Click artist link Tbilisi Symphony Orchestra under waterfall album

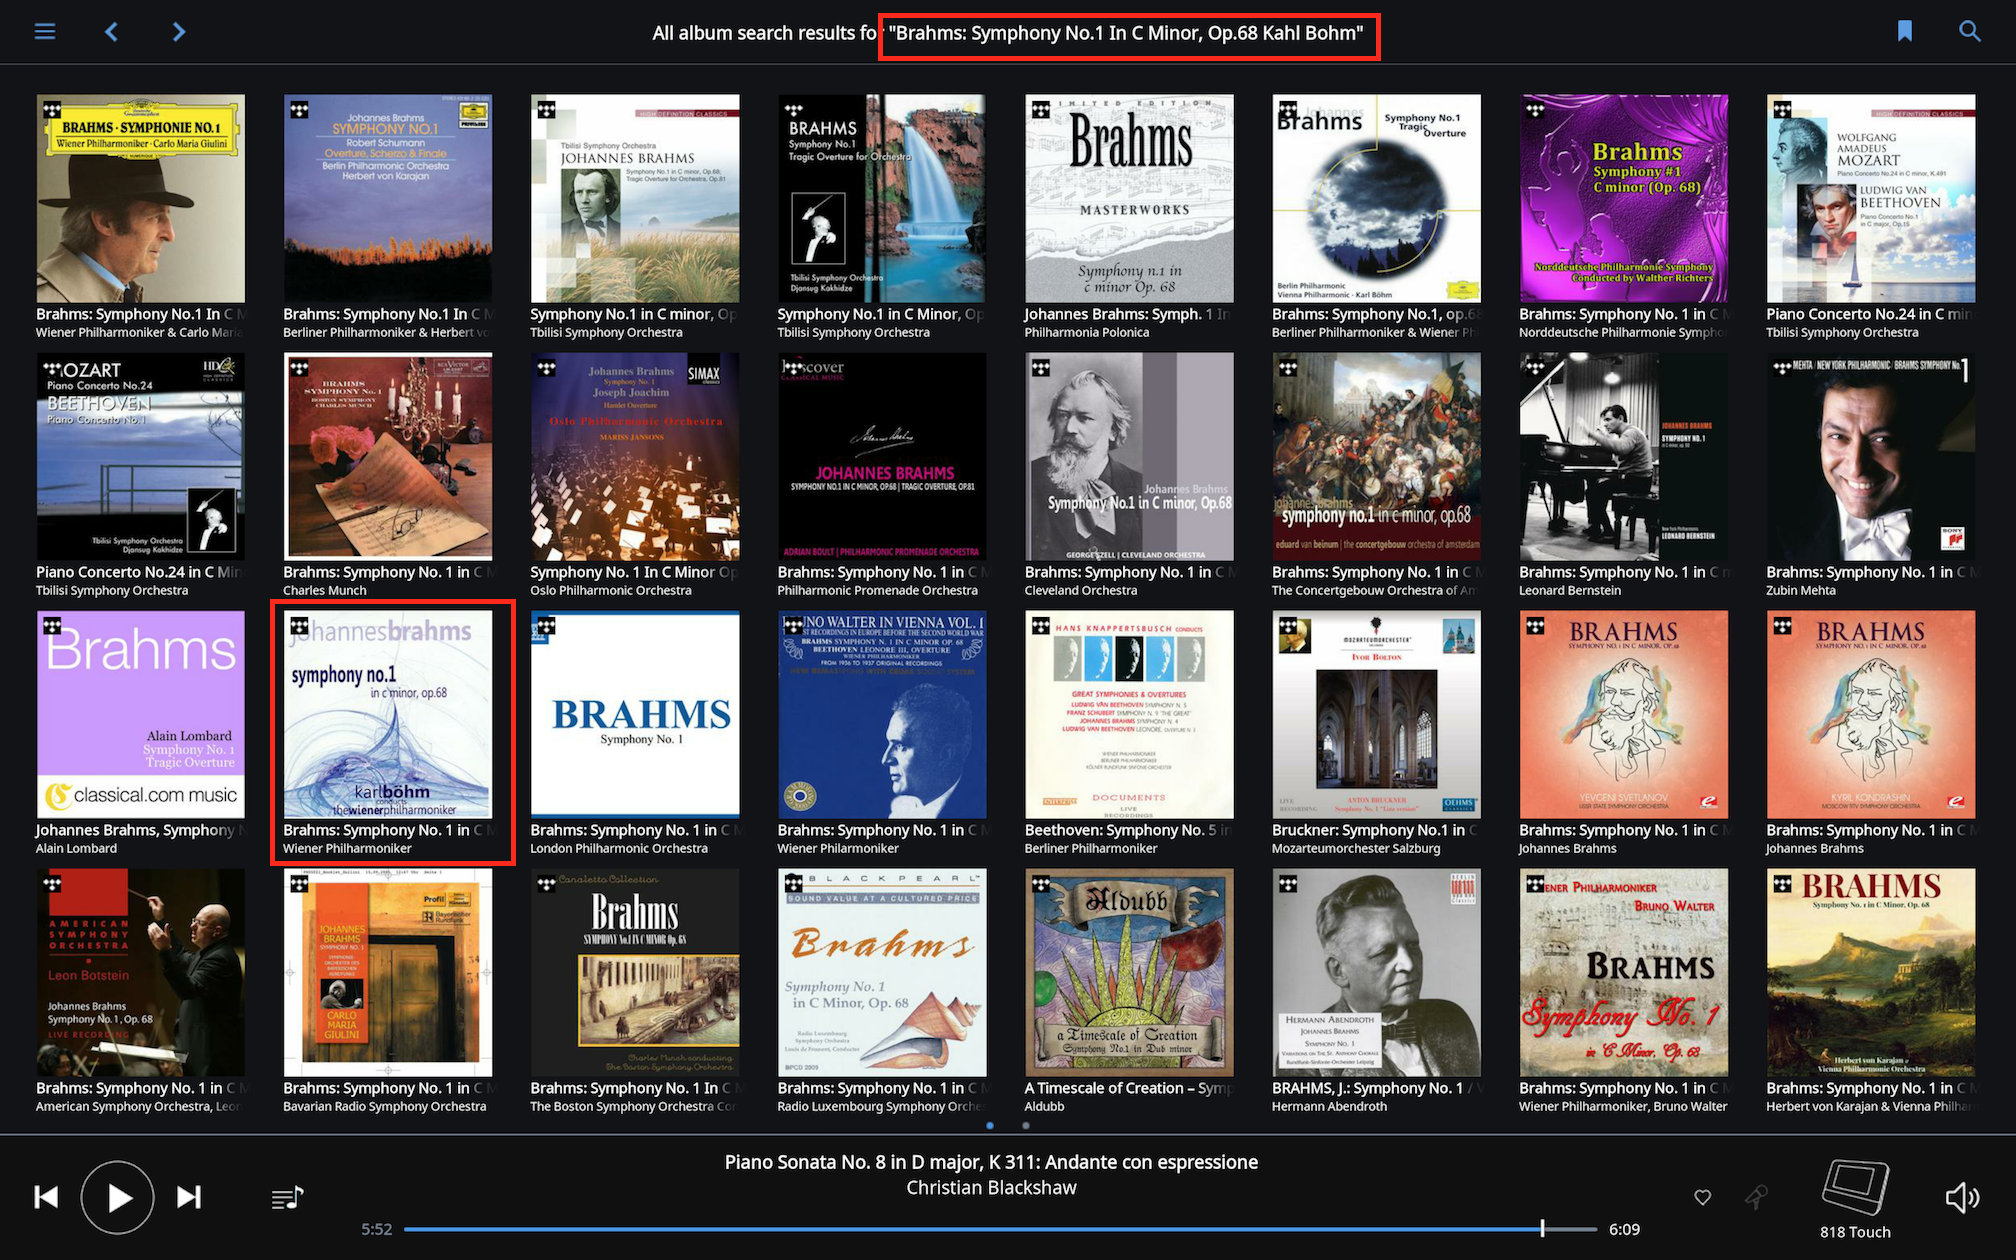[x=853, y=333]
